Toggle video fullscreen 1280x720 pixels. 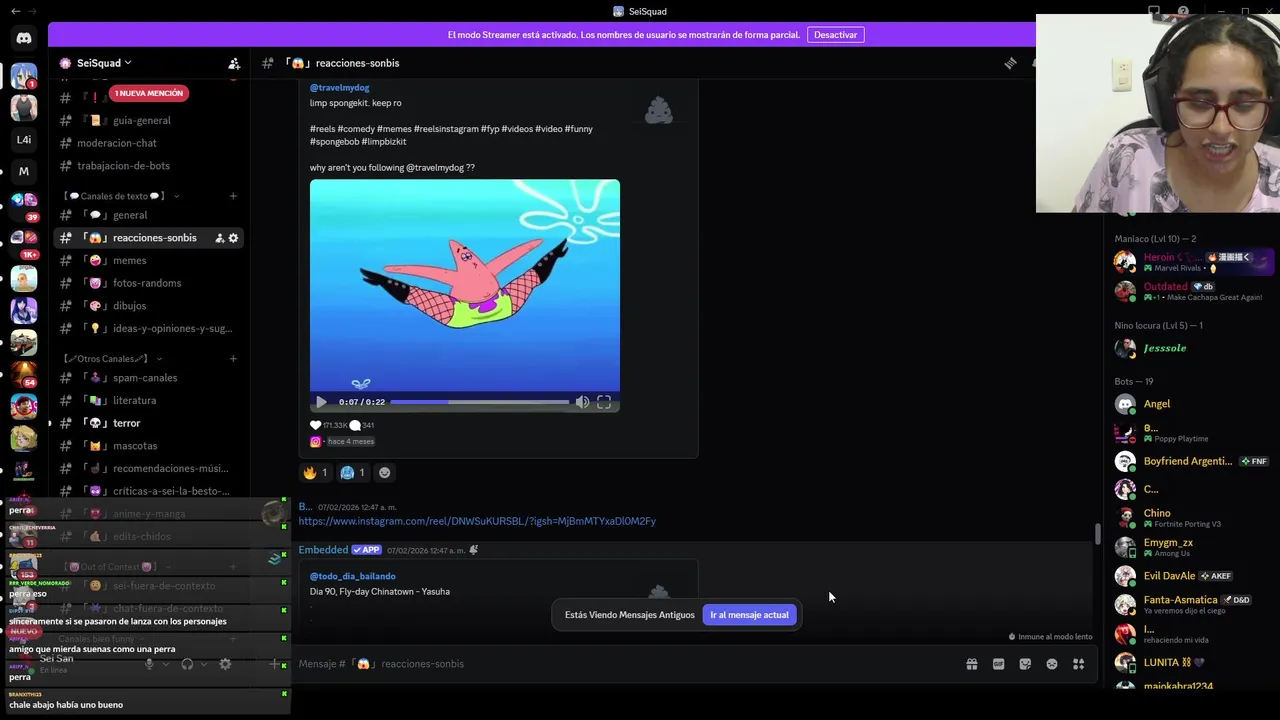click(x=604, y=402)
